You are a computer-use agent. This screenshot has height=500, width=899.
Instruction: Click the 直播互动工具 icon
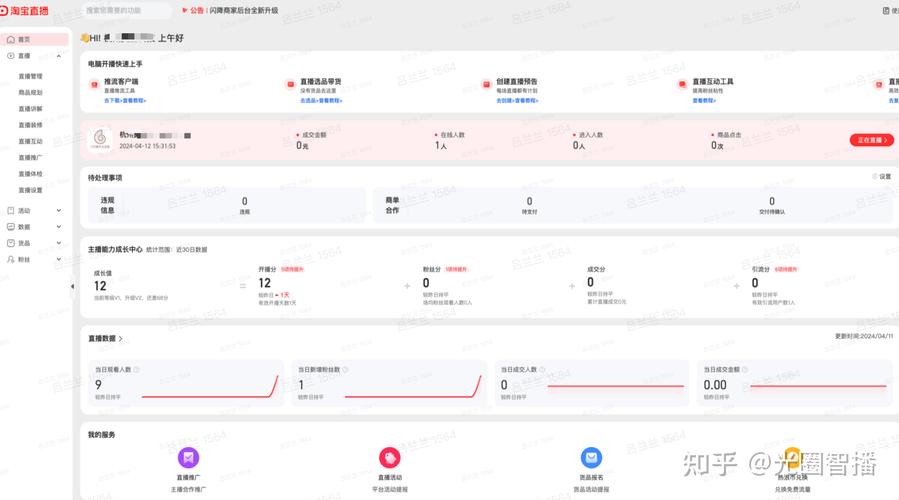click(682, 84)
